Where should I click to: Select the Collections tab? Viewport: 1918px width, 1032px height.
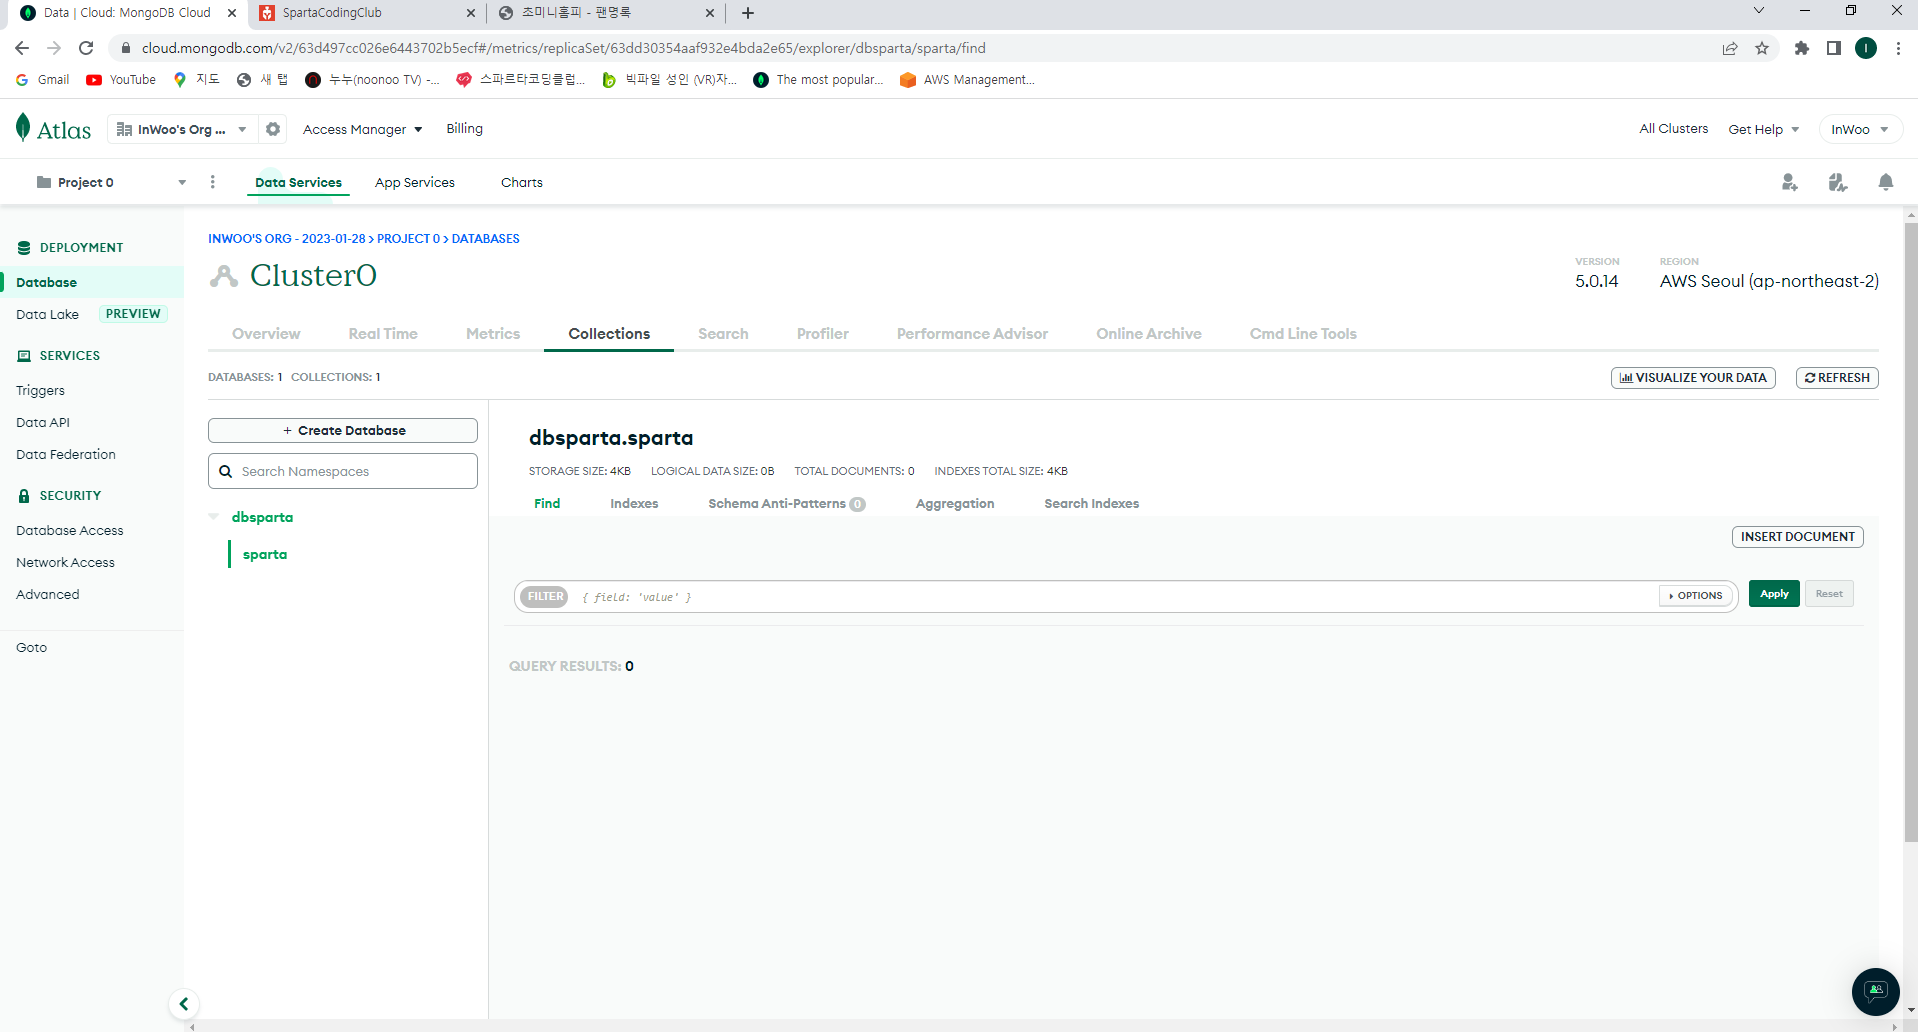tap(609, 334)
